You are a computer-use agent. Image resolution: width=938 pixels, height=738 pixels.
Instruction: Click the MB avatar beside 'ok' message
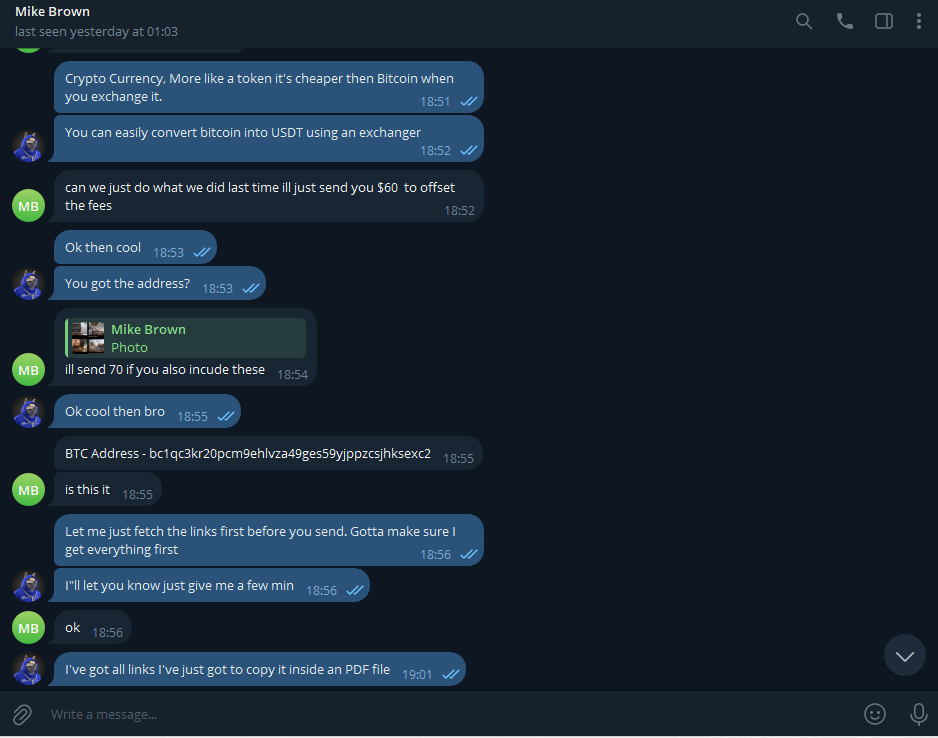point(28,628)
